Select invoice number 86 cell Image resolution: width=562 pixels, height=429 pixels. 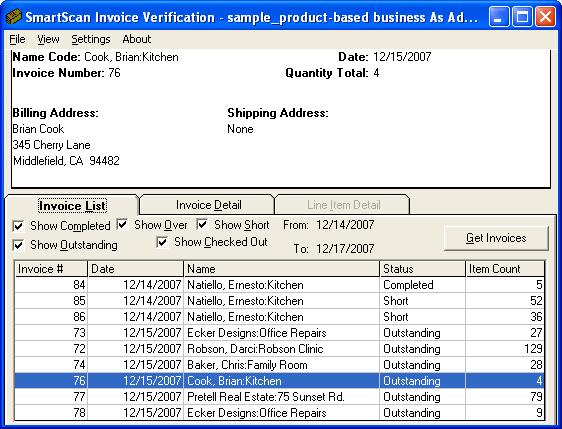pos(51,317)
